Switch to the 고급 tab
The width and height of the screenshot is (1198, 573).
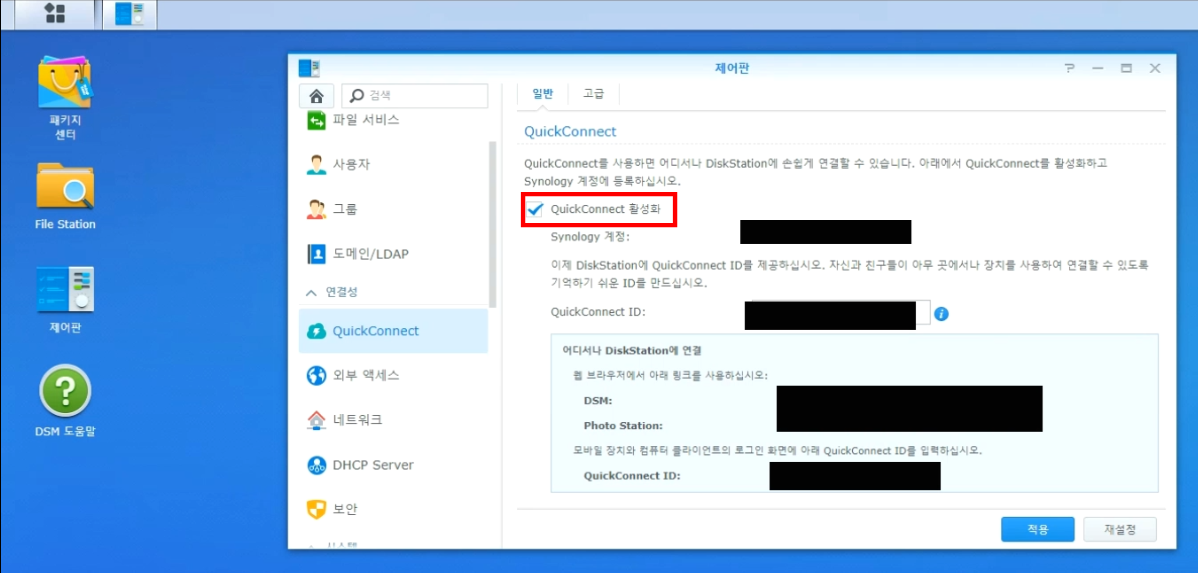pyautogui.click(x=594, y=94)
